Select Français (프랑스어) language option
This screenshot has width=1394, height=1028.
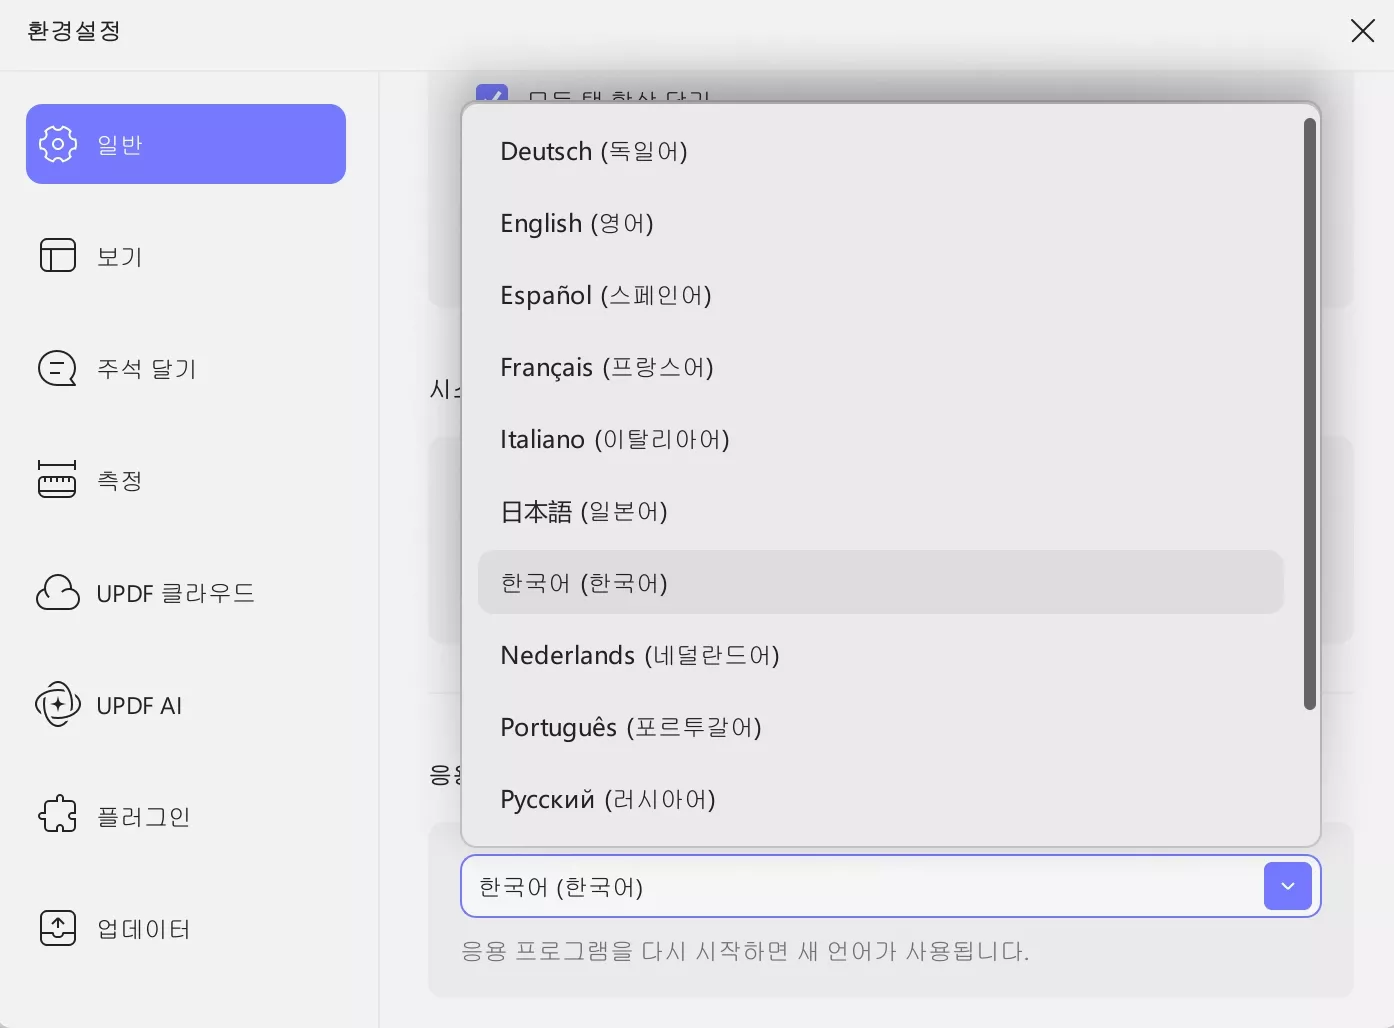coord(881,367)
